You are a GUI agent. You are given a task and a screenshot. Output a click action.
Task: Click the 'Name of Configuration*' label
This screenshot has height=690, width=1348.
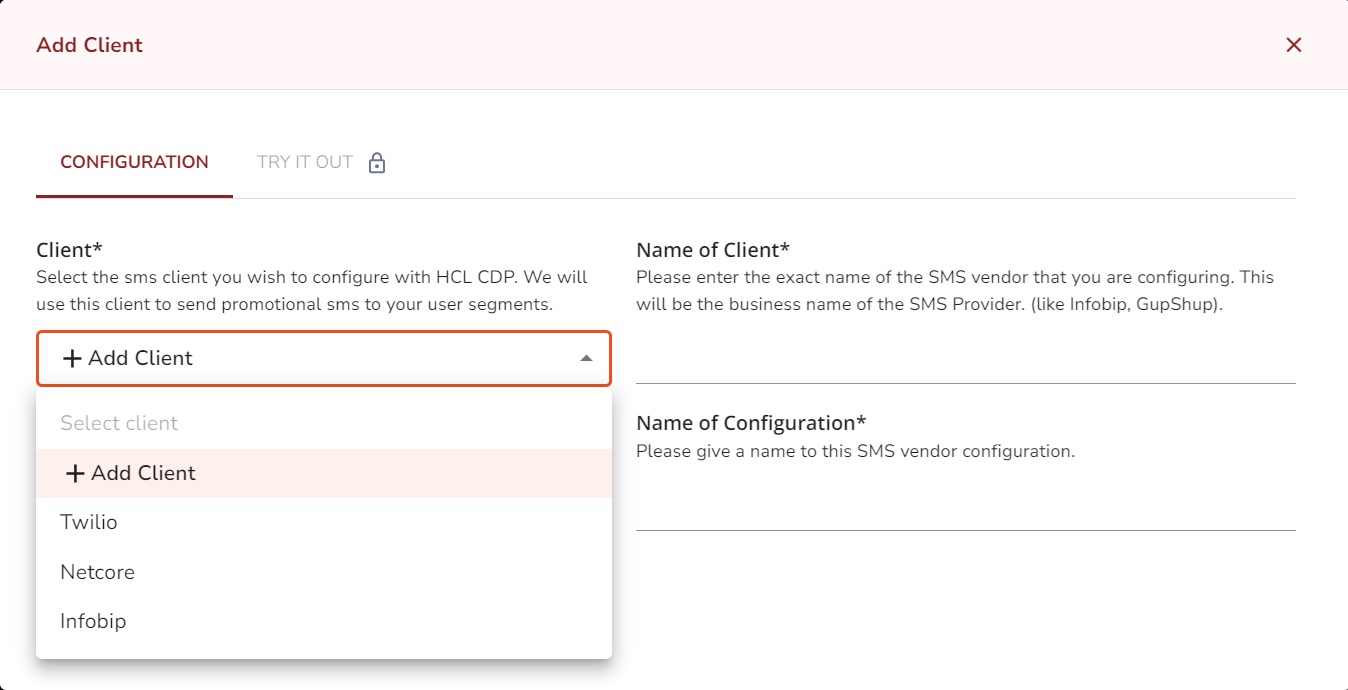tap(751, 423)
